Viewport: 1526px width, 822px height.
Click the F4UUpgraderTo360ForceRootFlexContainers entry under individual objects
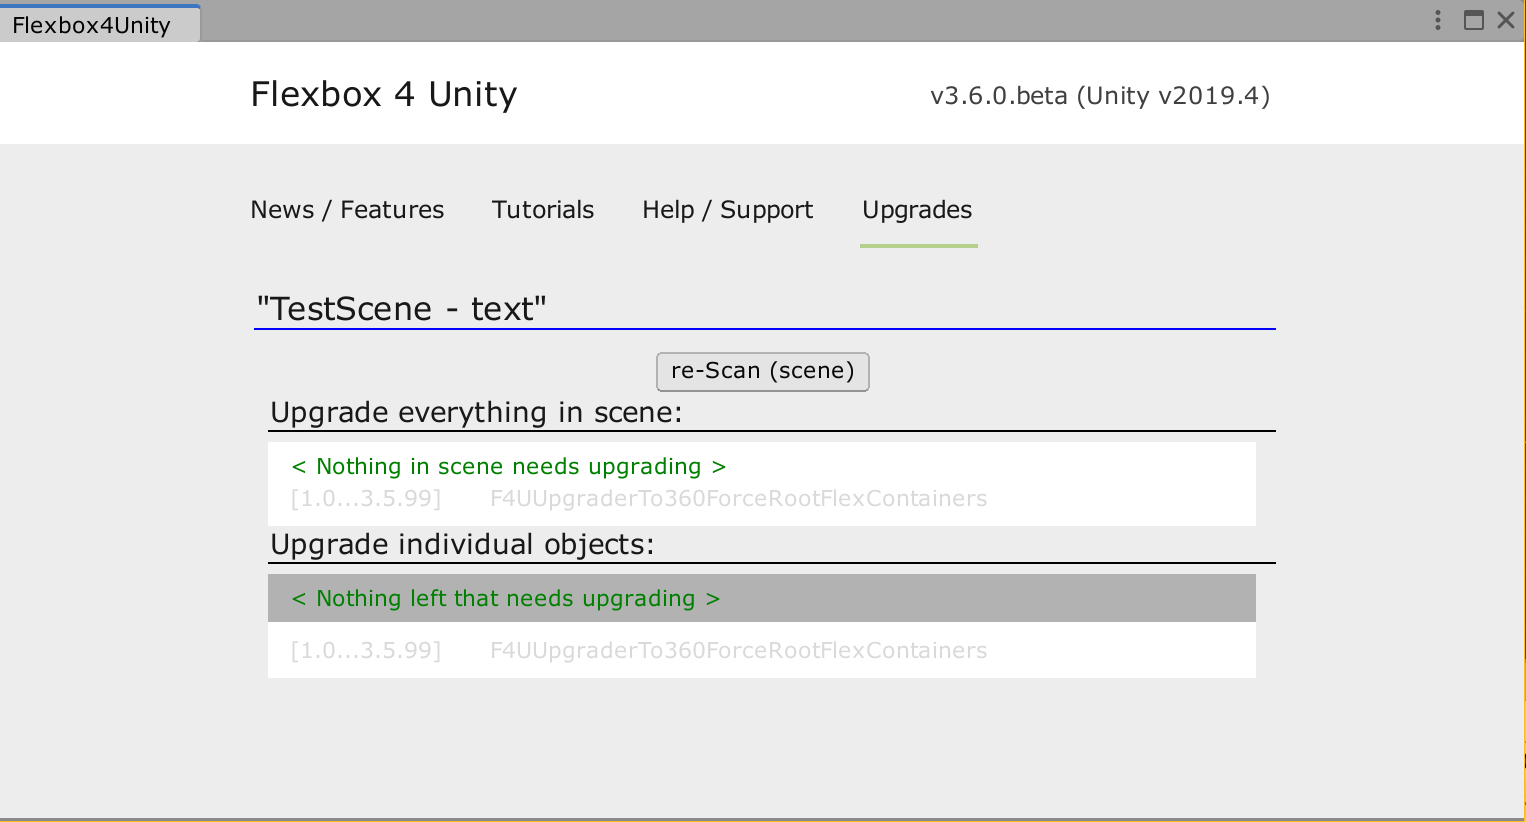click(738, 651)
